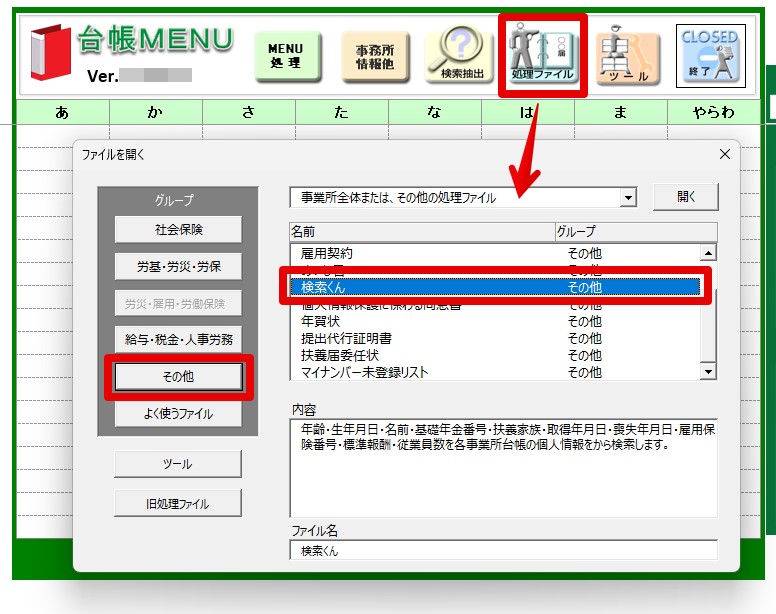Viewport: 776px width, 614px height.
Task: Select the 検索くん list row
Action: 495,287
